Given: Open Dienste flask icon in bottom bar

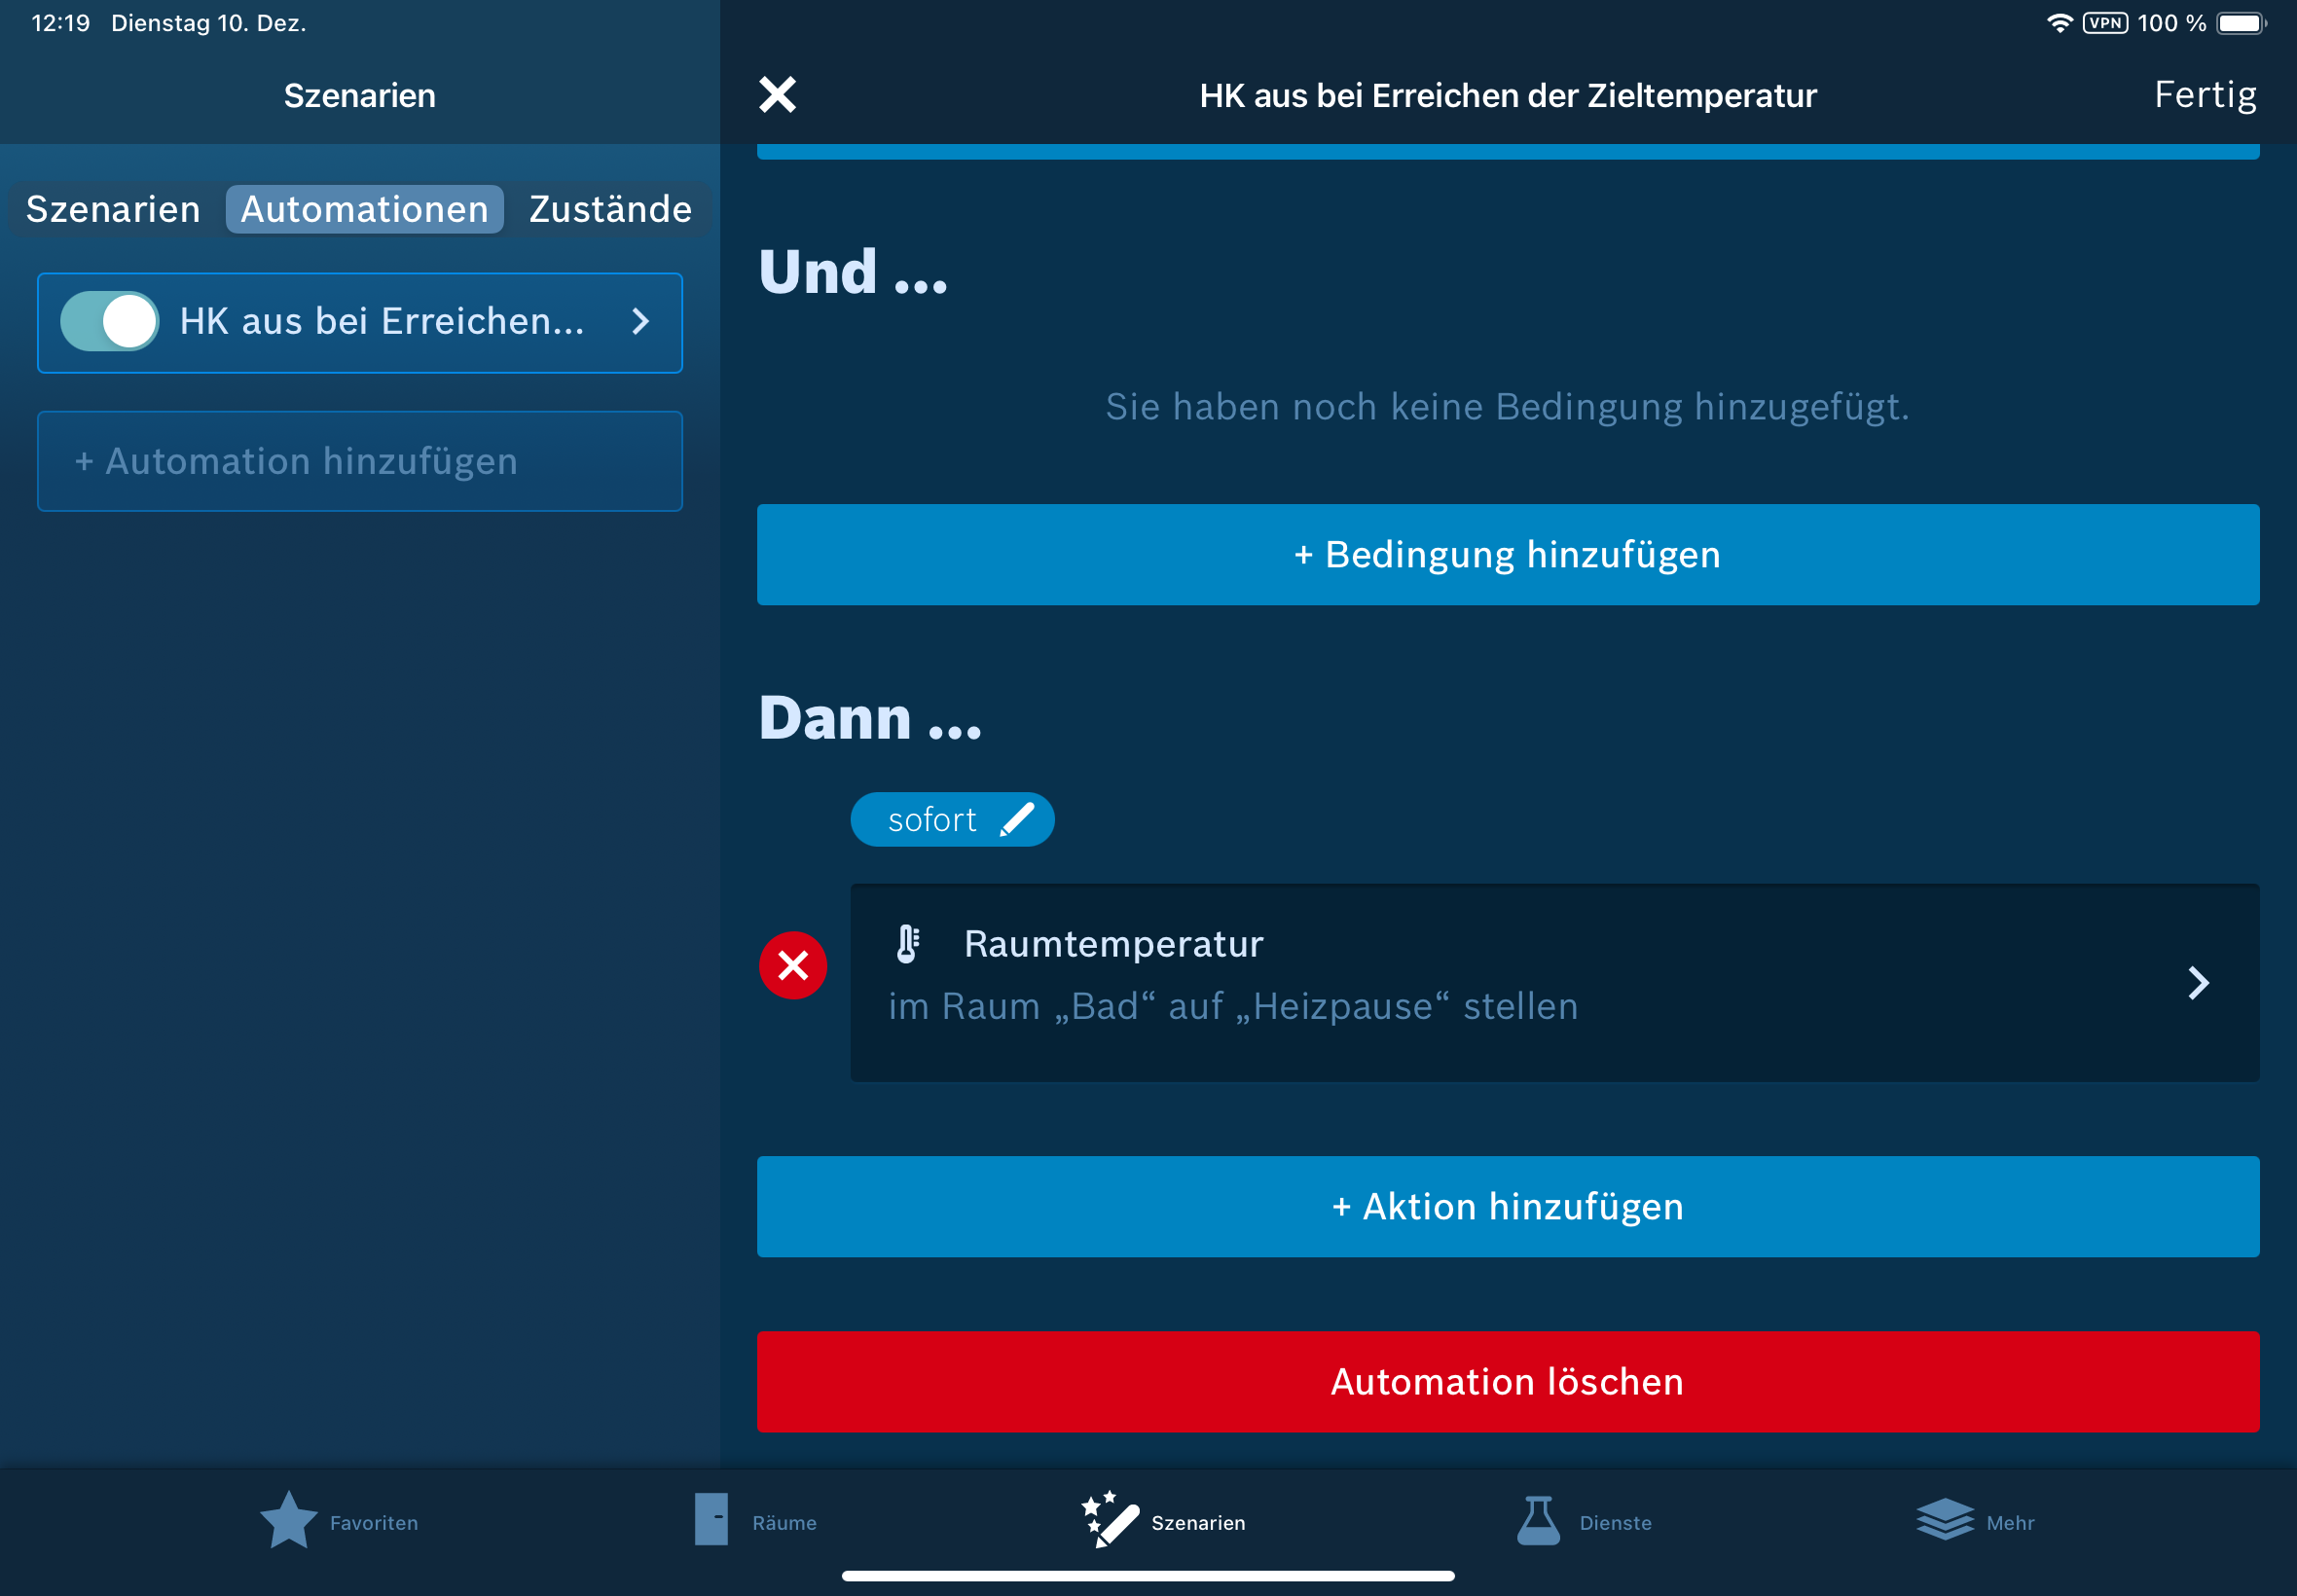Looking at the screenshot, I should [1538, 1520].
